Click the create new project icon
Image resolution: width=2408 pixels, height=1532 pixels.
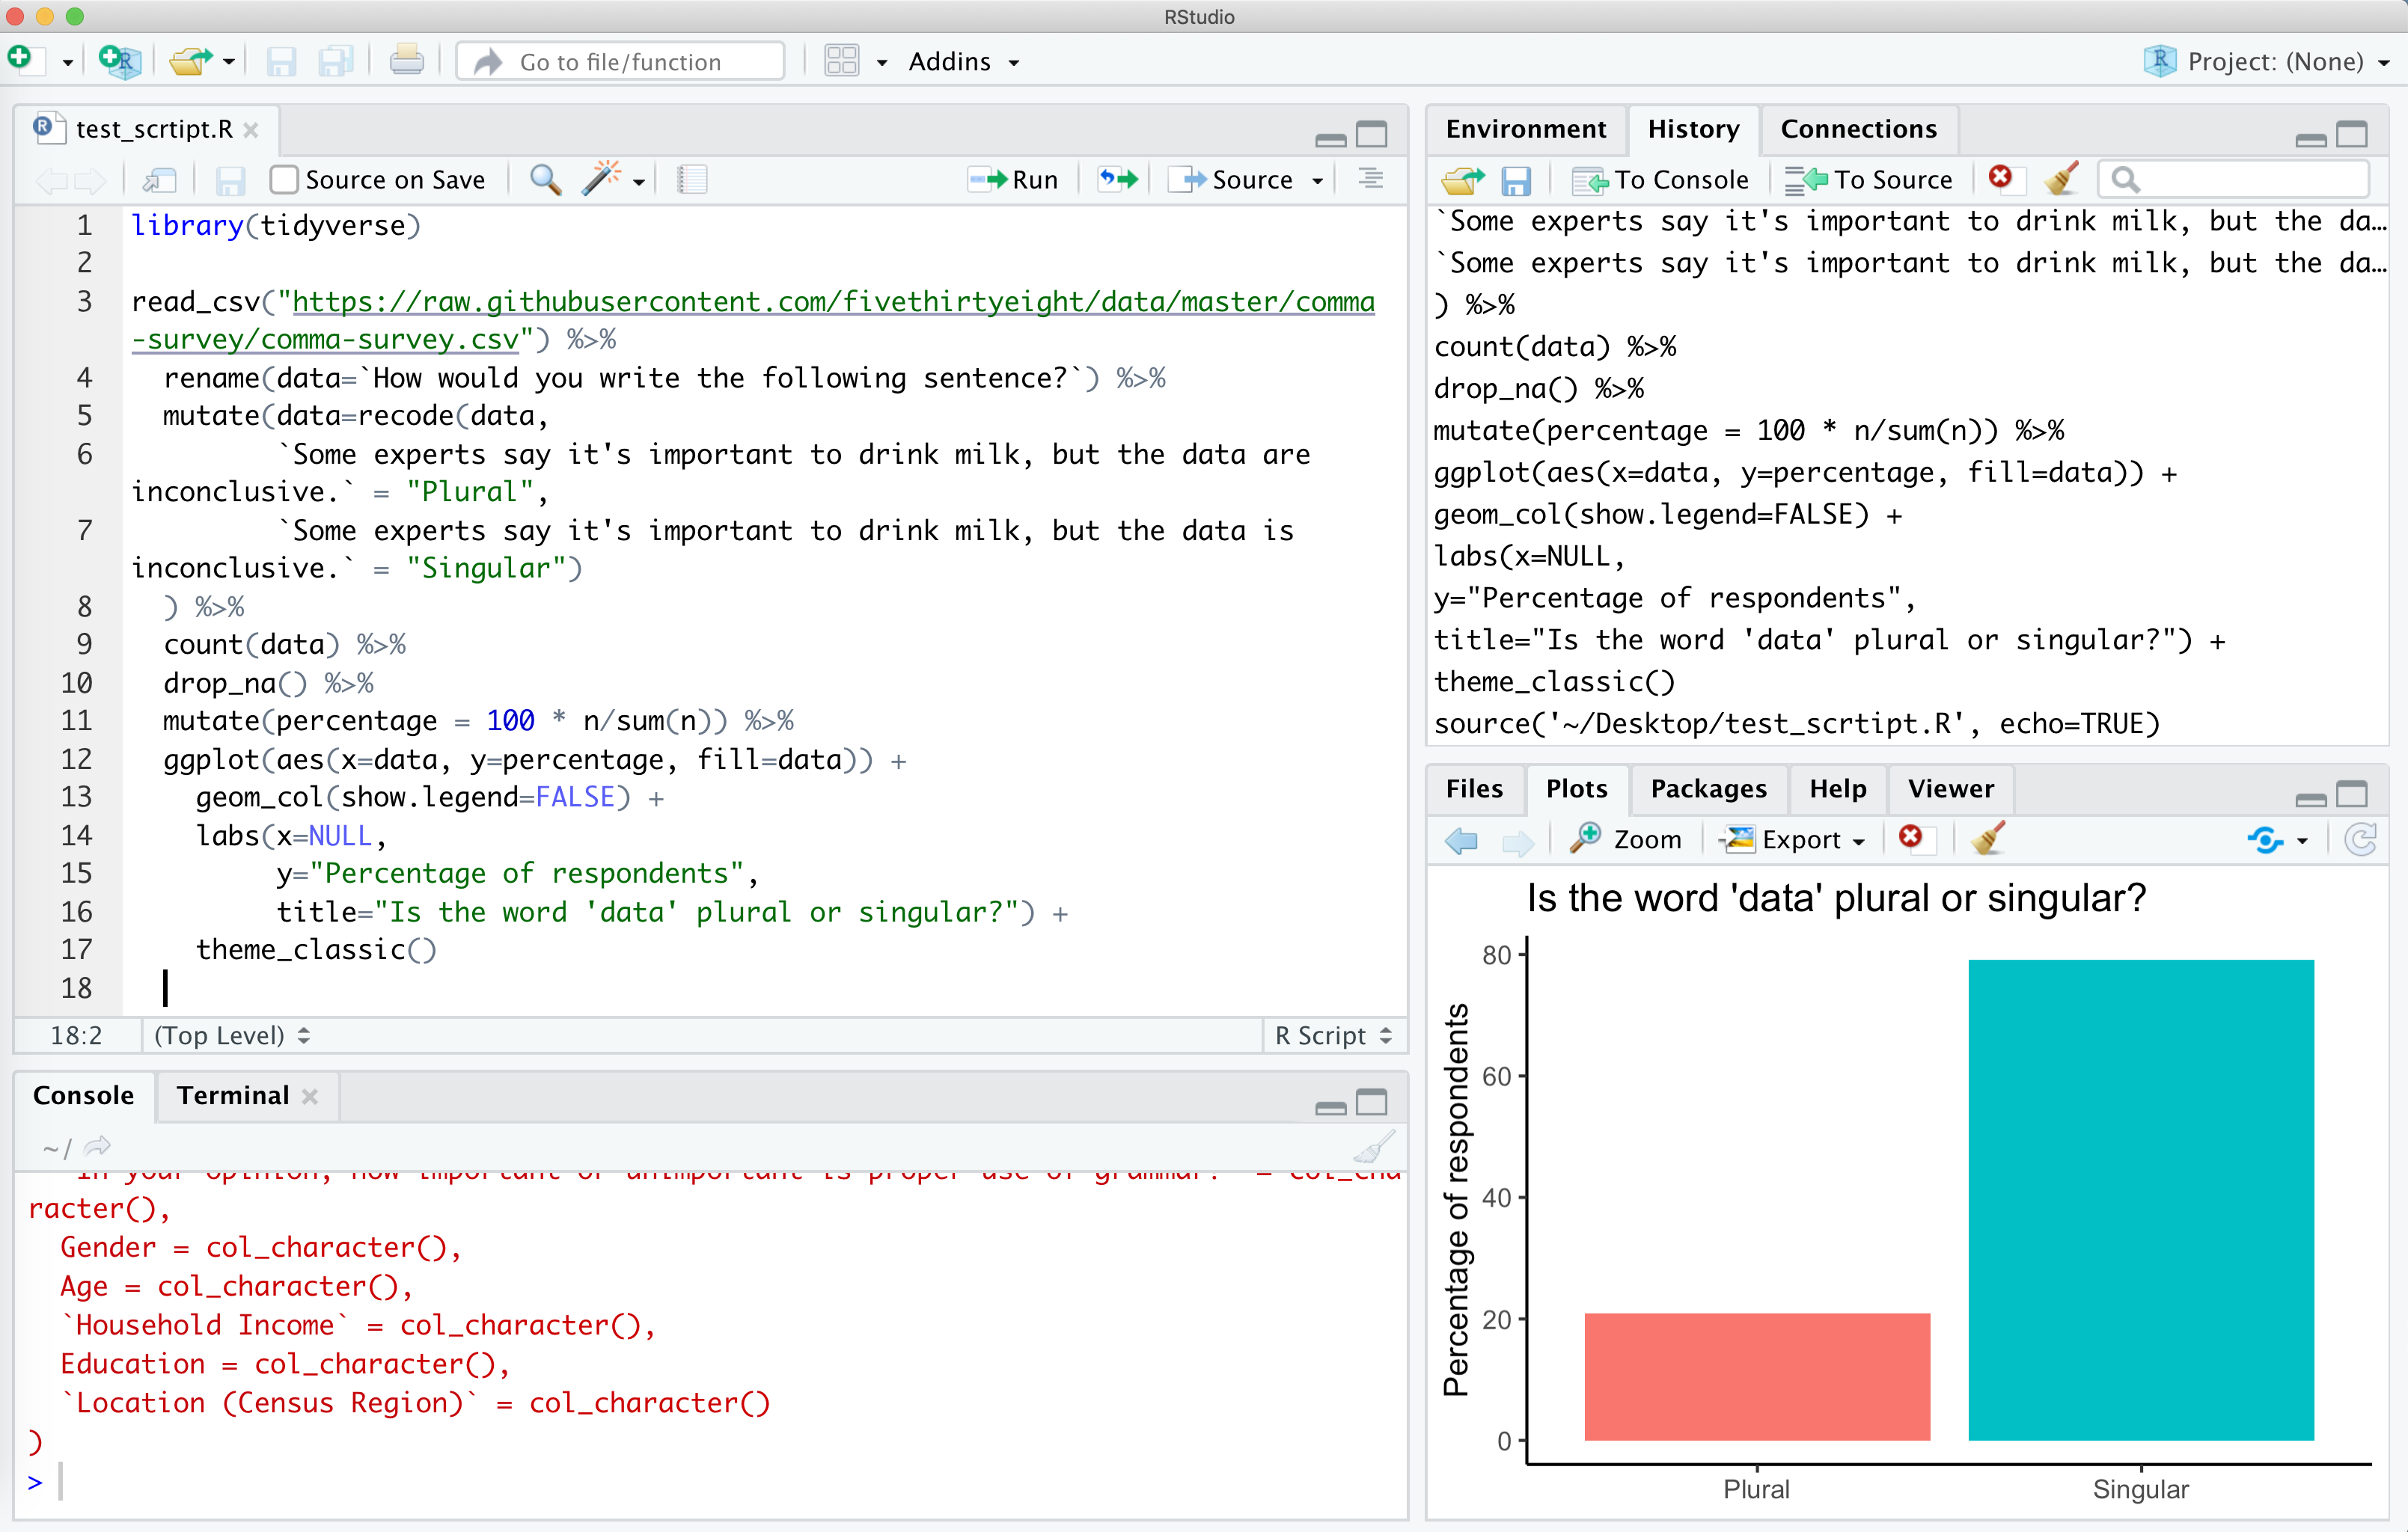(x=120, y=61)
